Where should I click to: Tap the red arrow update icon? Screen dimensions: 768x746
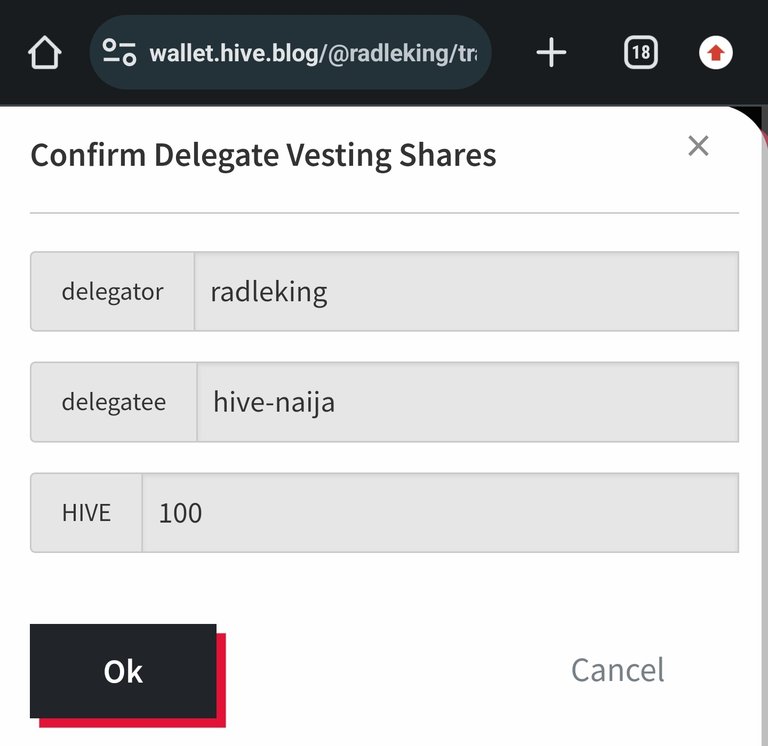tap(716, 52)
